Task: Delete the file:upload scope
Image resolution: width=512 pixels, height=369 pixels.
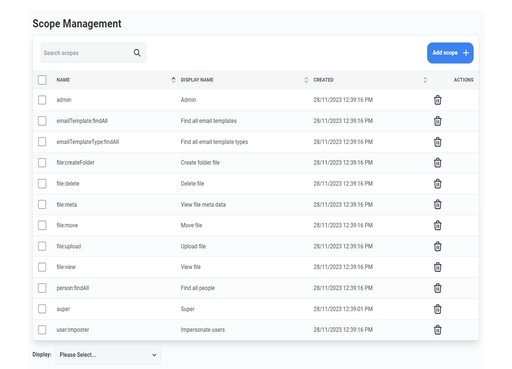Action: pos(438,246)
